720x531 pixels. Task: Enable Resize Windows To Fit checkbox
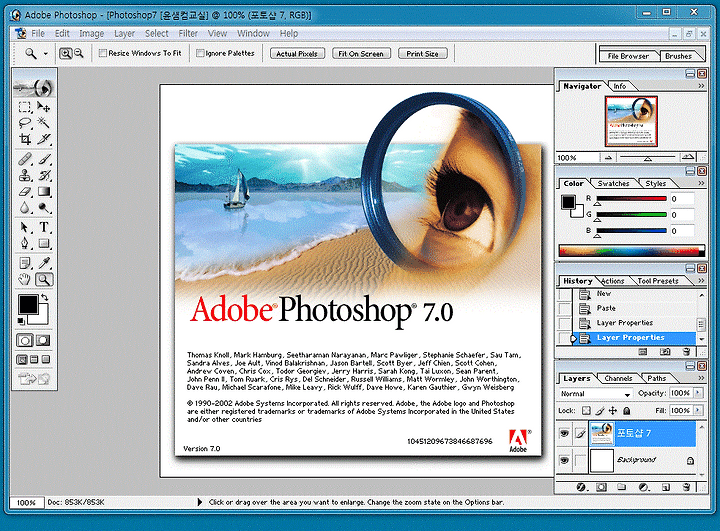coord(103,53)
